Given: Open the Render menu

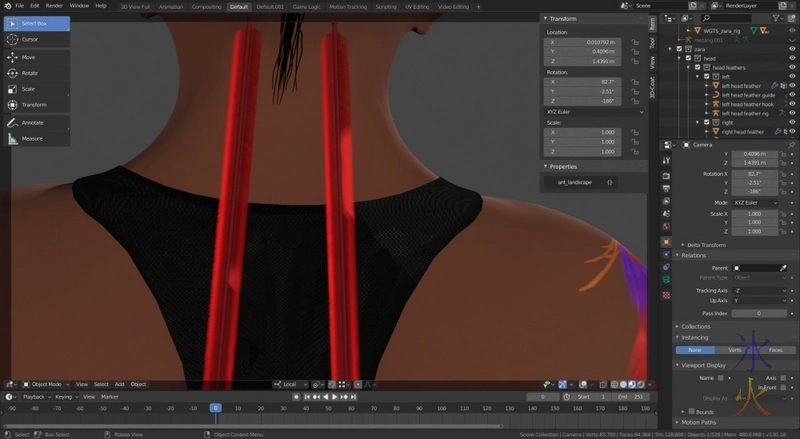Looking at the screenshot, I should 55,6.
